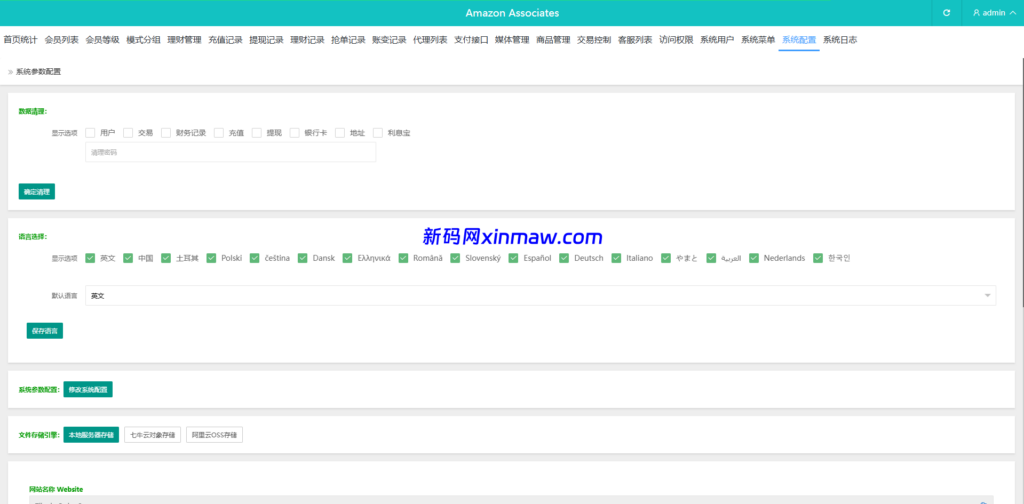The image size is (1024, 504).
Task: Select the active 系统配置 tab
Action: (799, 40)
